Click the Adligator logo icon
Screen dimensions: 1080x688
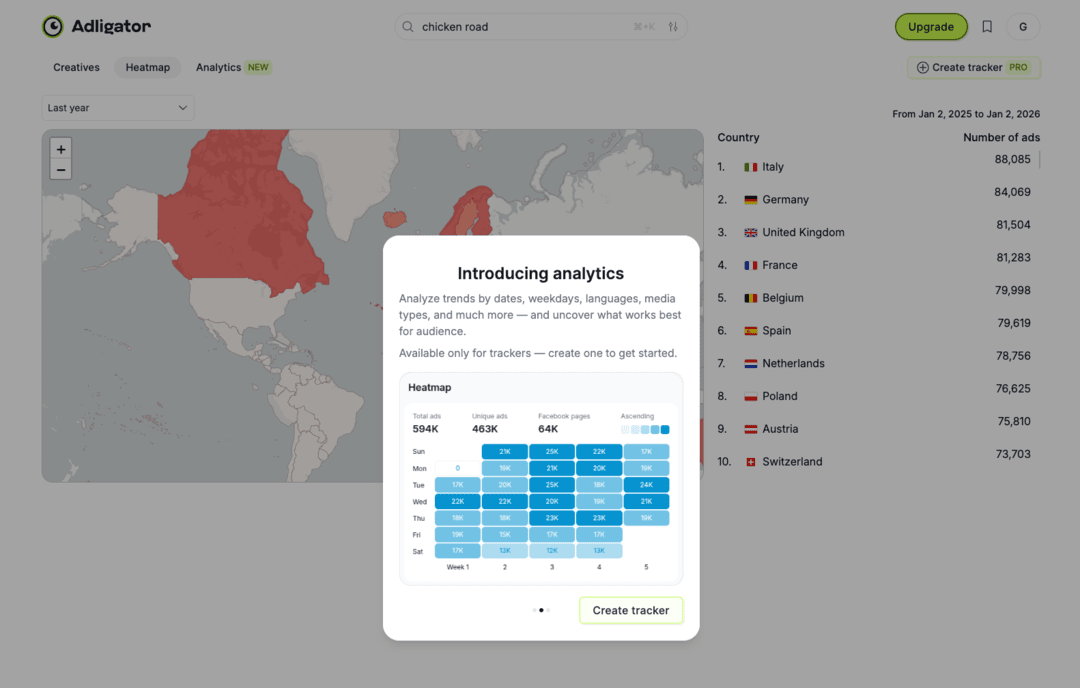[x=53, y=27]
